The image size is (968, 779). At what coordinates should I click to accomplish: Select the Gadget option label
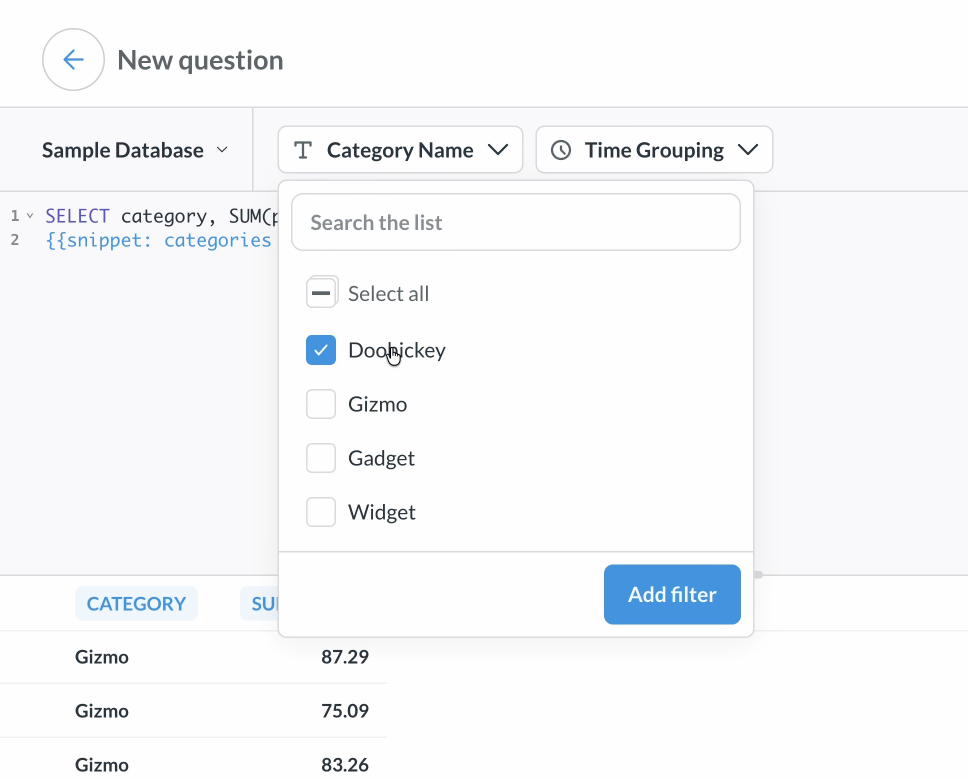pyautogui.click(x=381, y=458)
